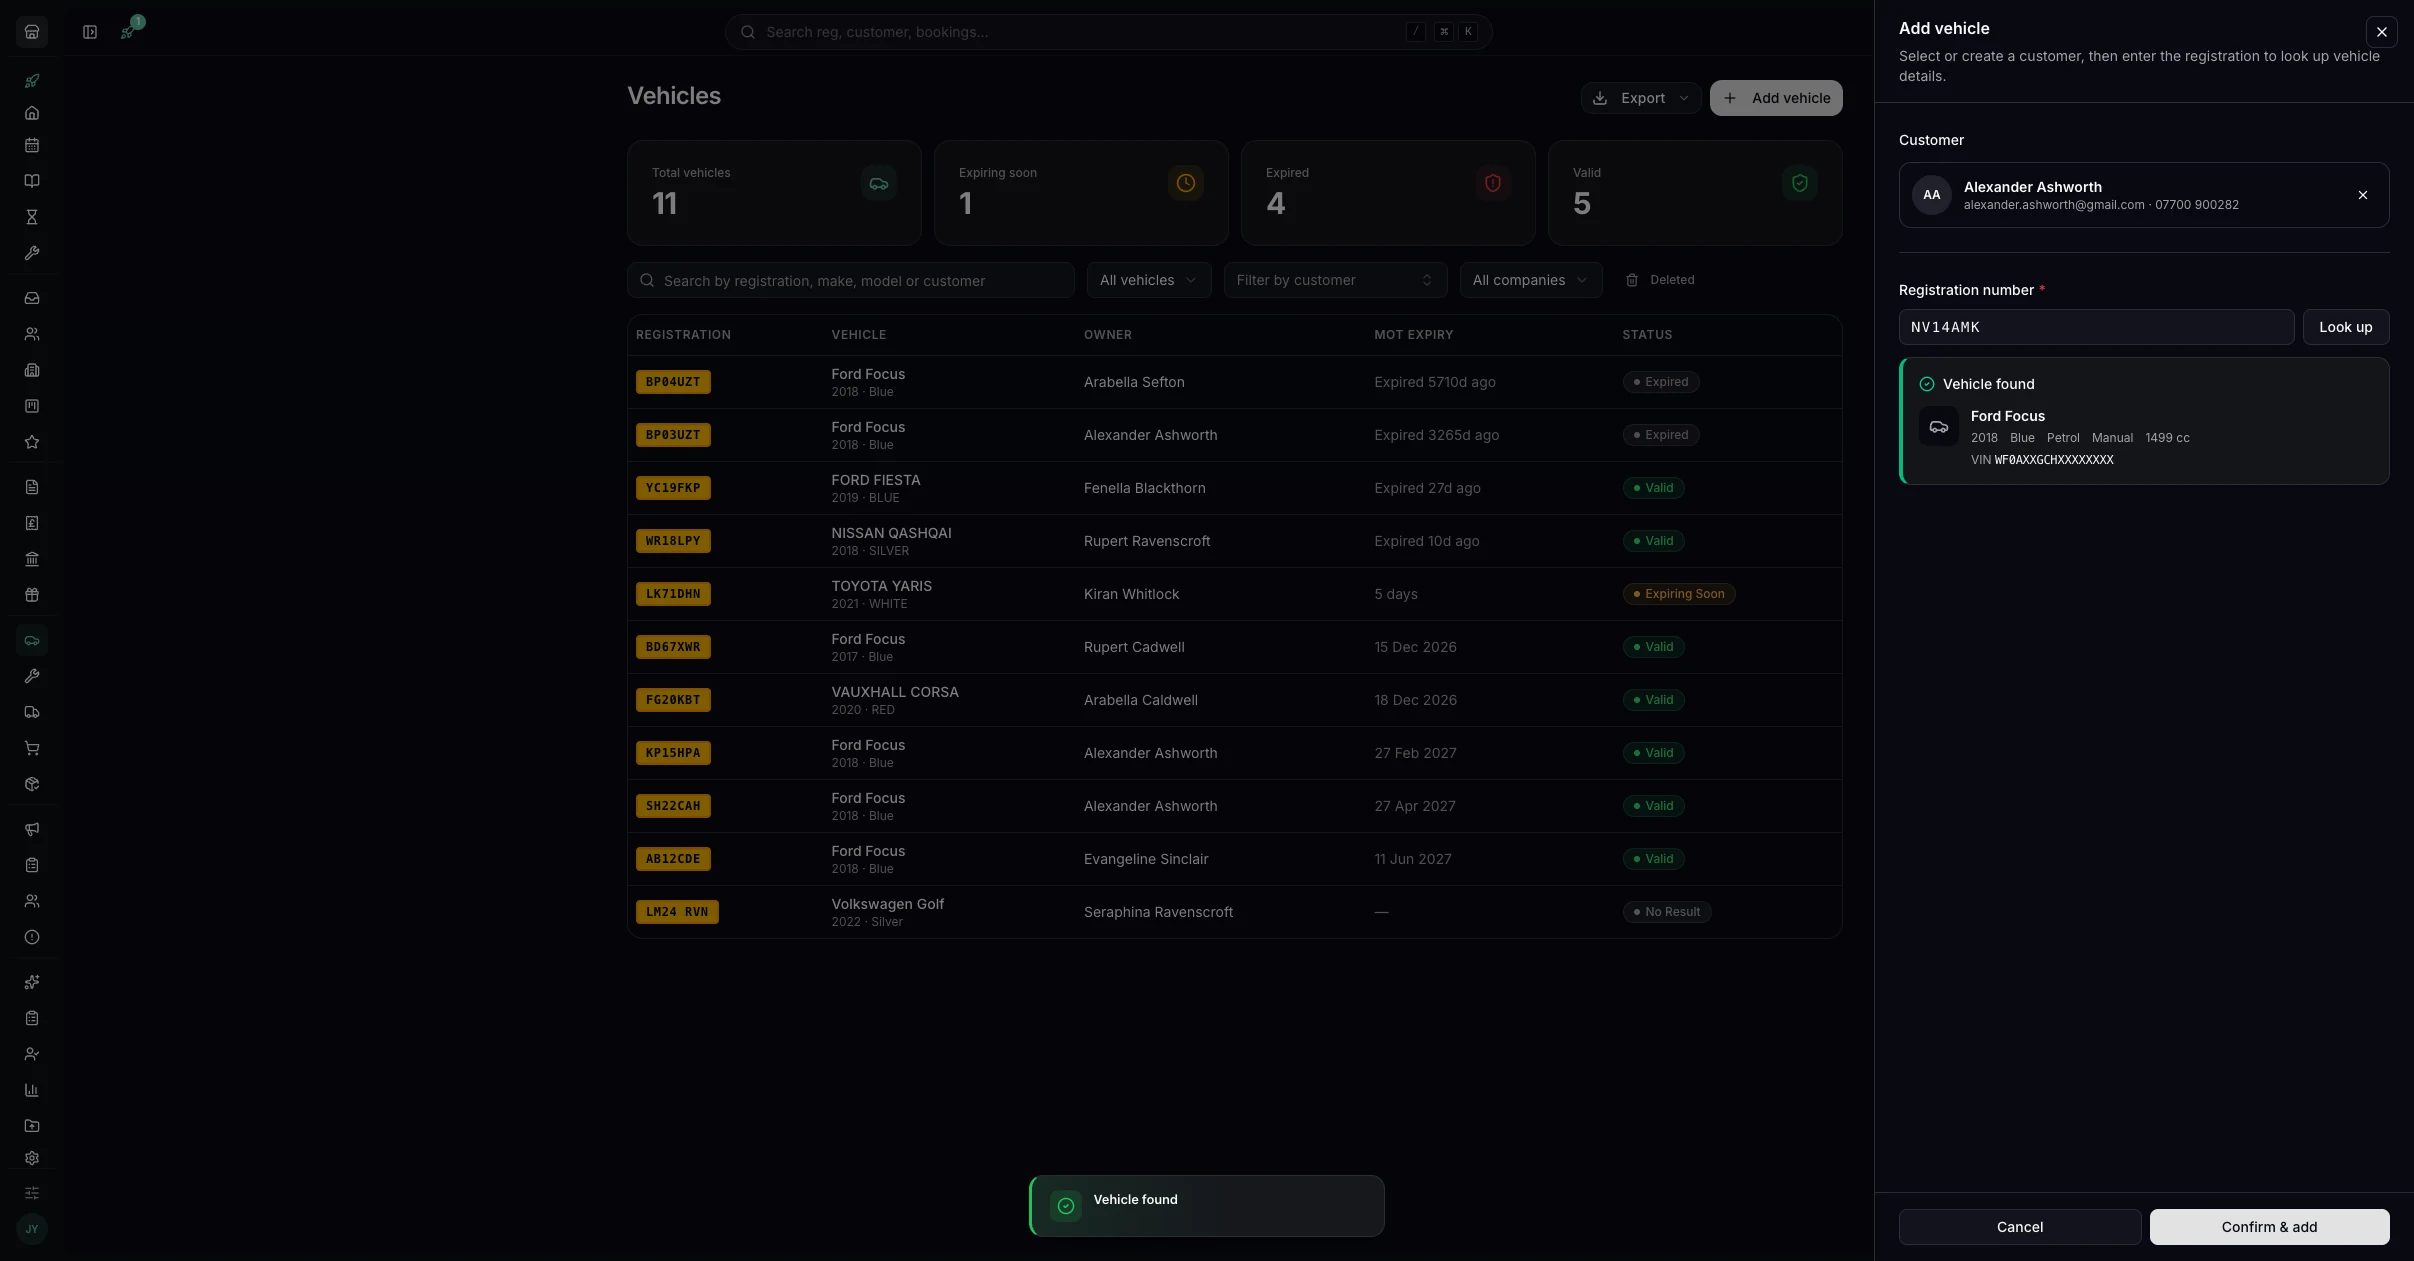Open the store logo icon in sidebar

click(x=32, y=32)
